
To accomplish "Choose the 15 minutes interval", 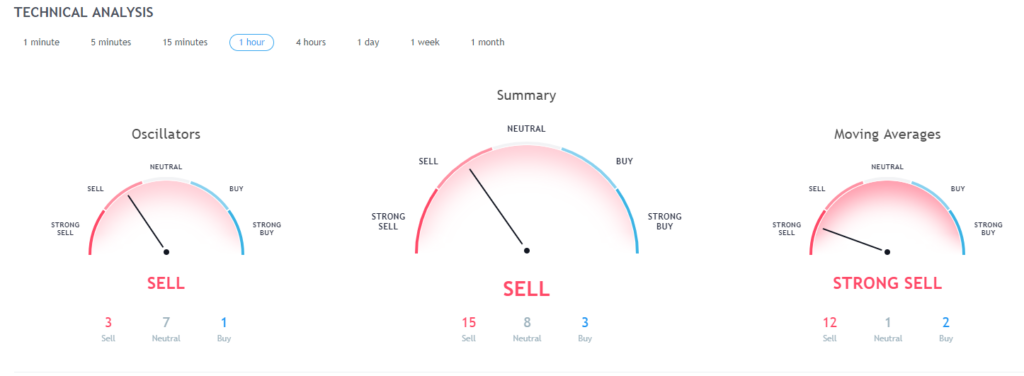I will [185, 42].
